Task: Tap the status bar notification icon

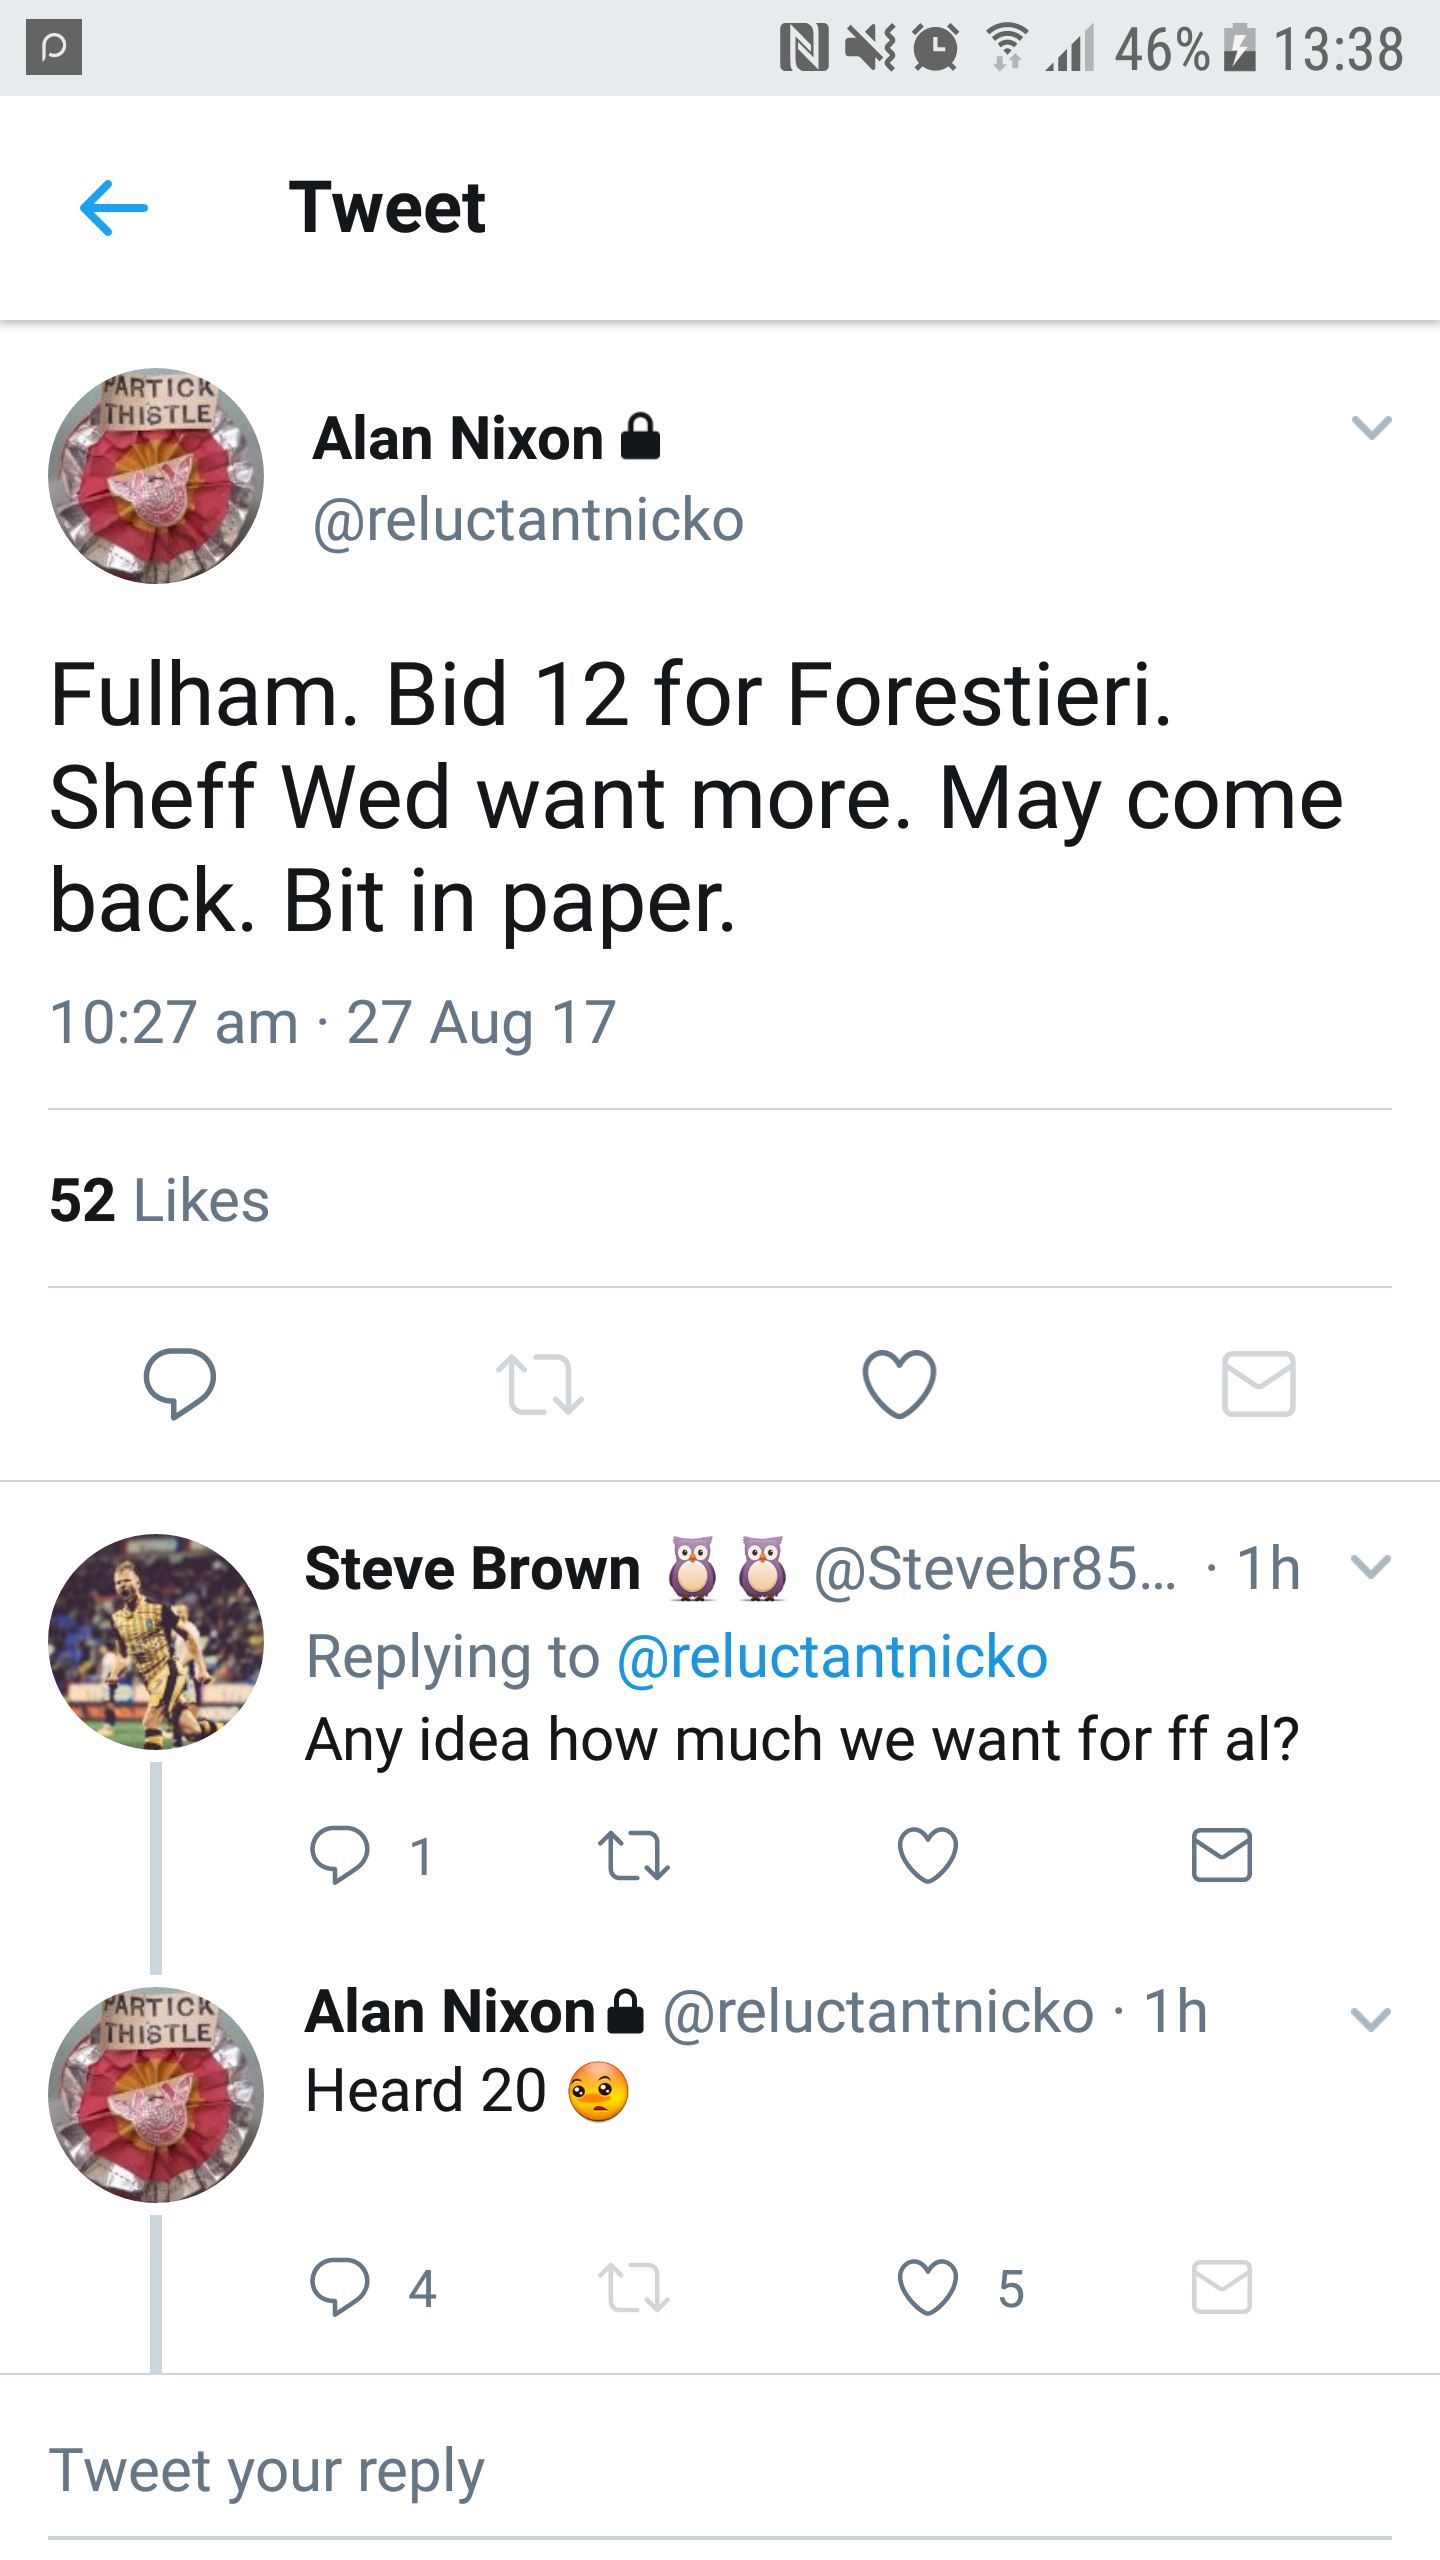Action: [x=54, y=48]
